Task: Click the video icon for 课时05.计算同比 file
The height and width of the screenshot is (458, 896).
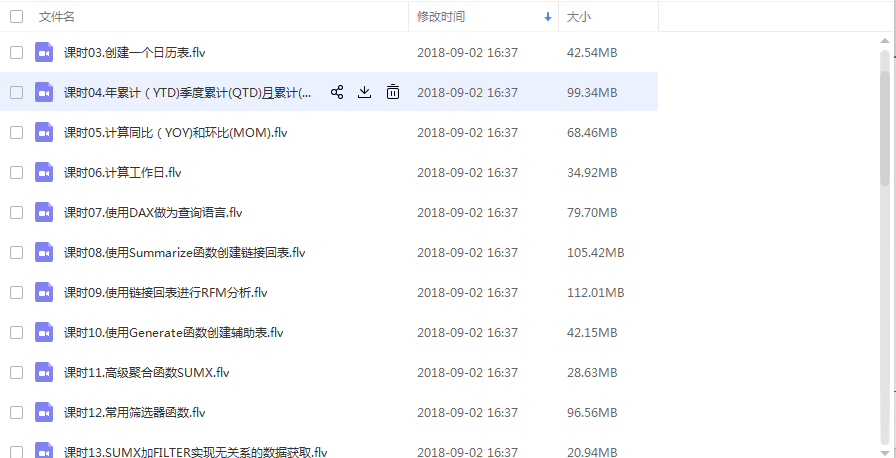Action: 44,132
